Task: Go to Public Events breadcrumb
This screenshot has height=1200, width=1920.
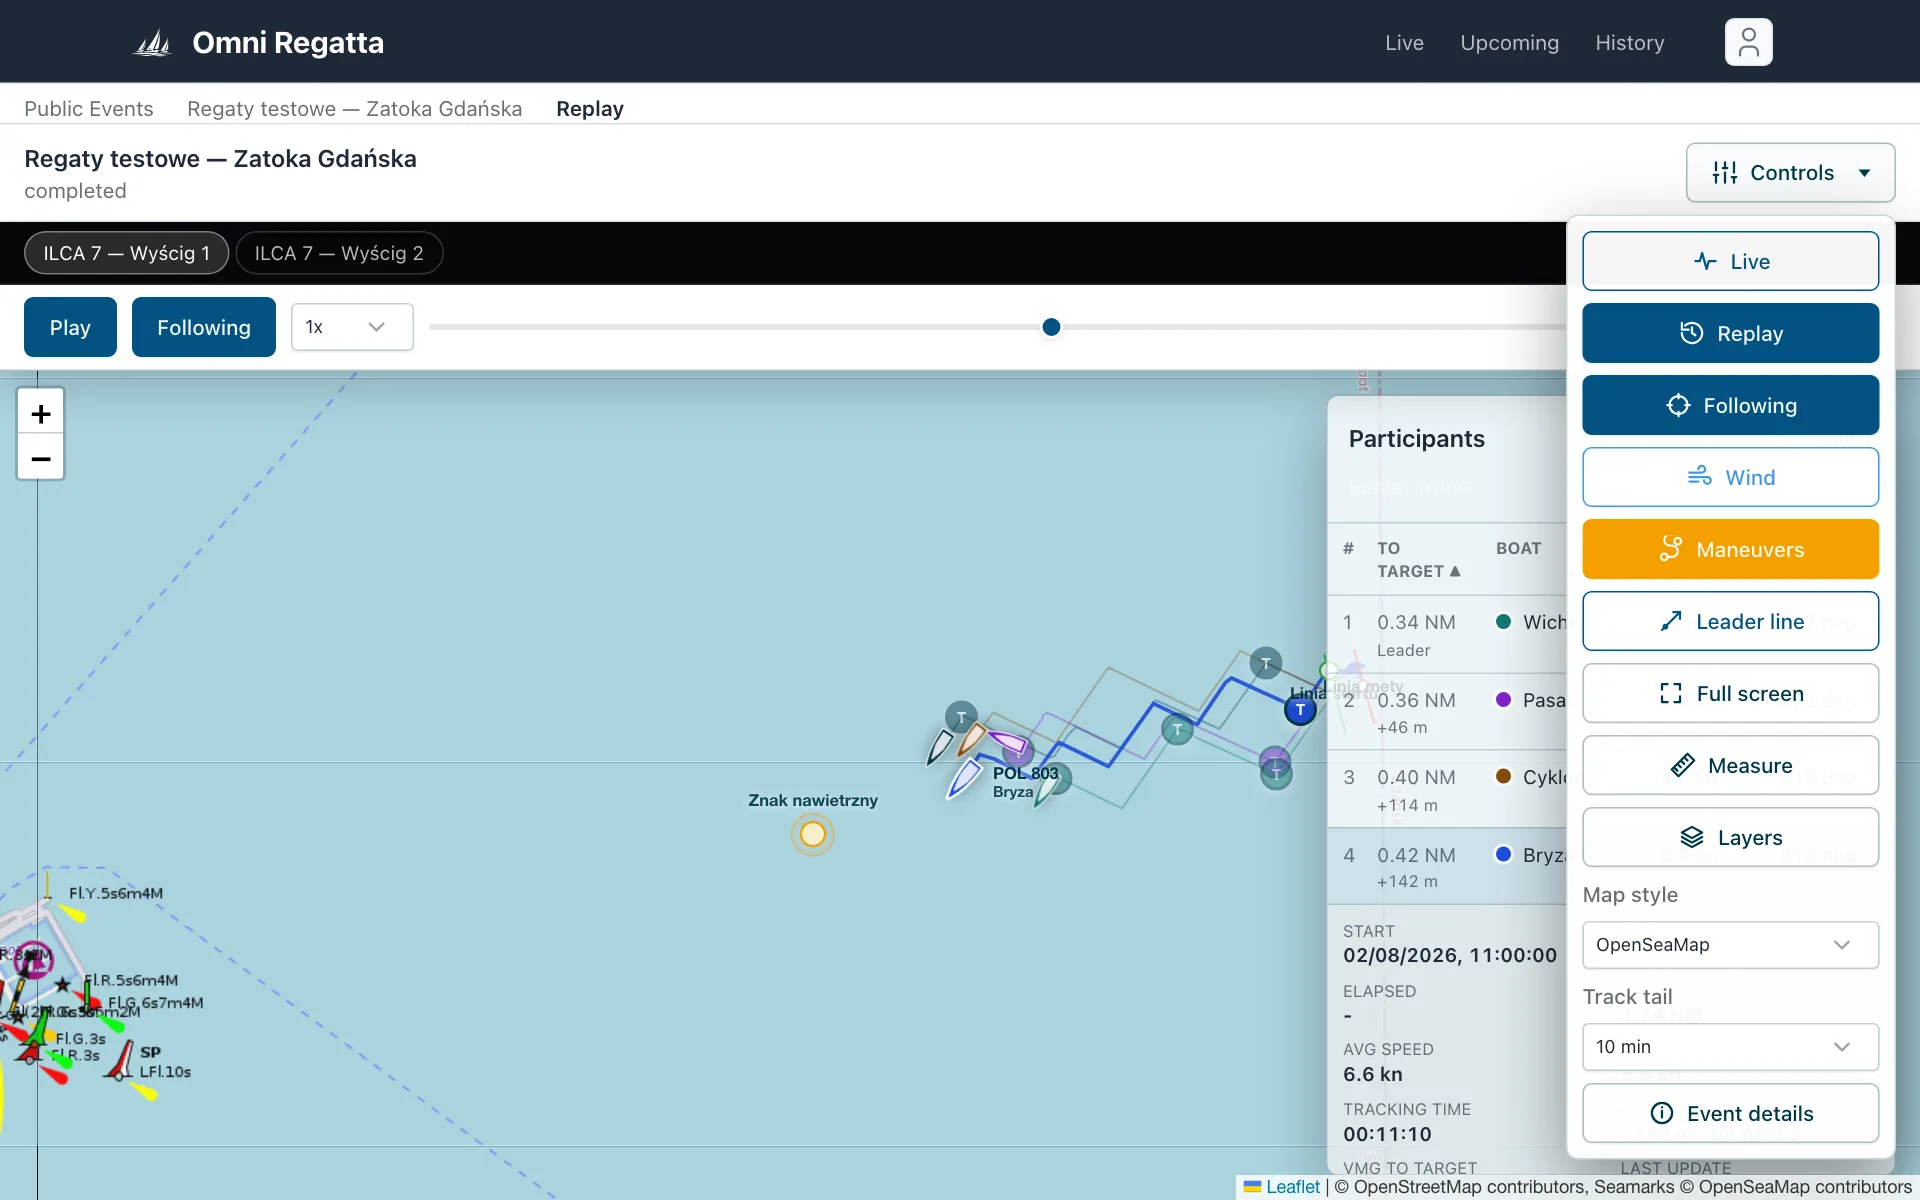Action: click(x=89, y=109)
